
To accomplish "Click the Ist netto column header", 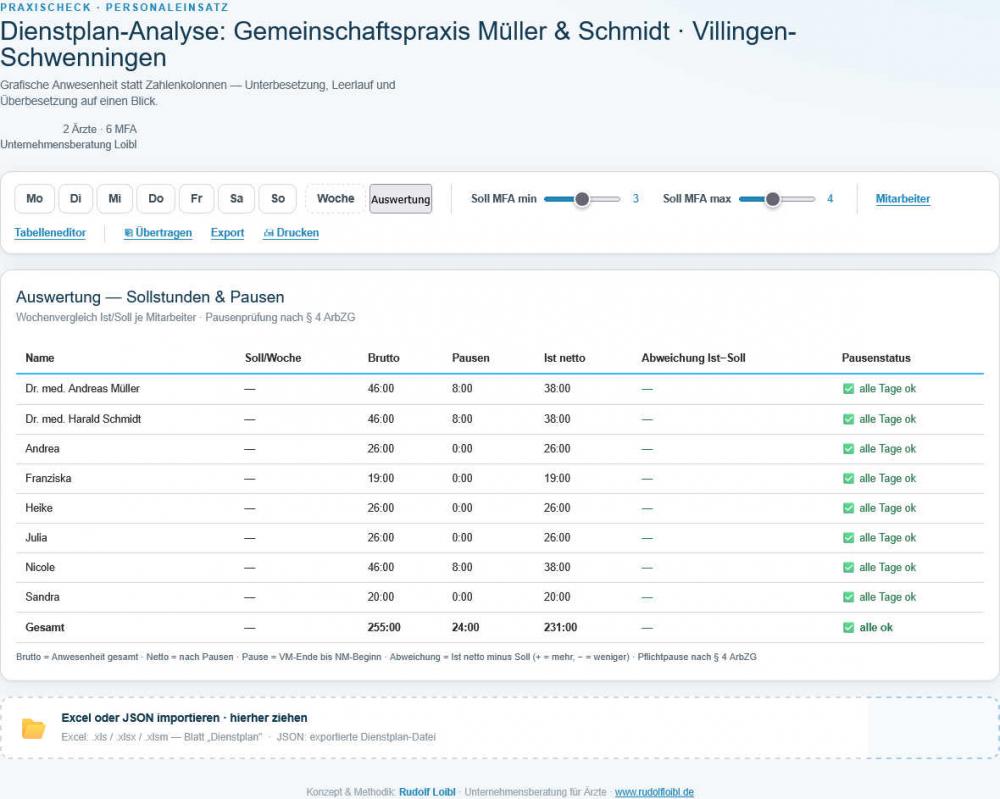I will pos(564,358).
